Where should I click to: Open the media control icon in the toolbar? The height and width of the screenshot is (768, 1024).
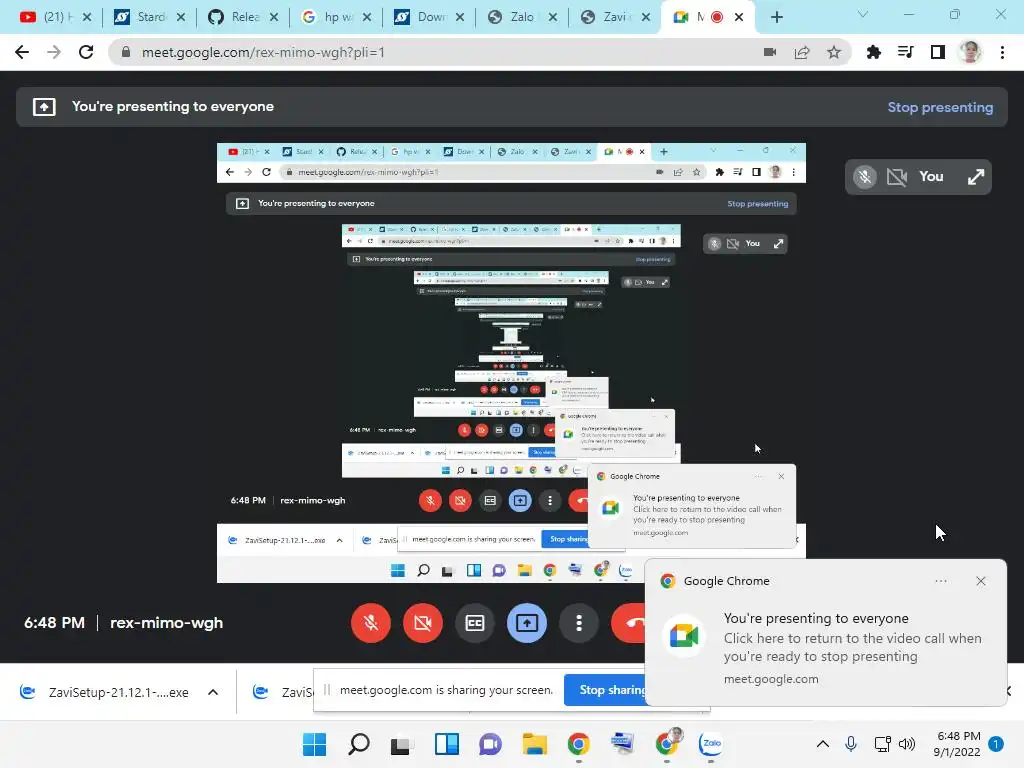tap(906, 52)
